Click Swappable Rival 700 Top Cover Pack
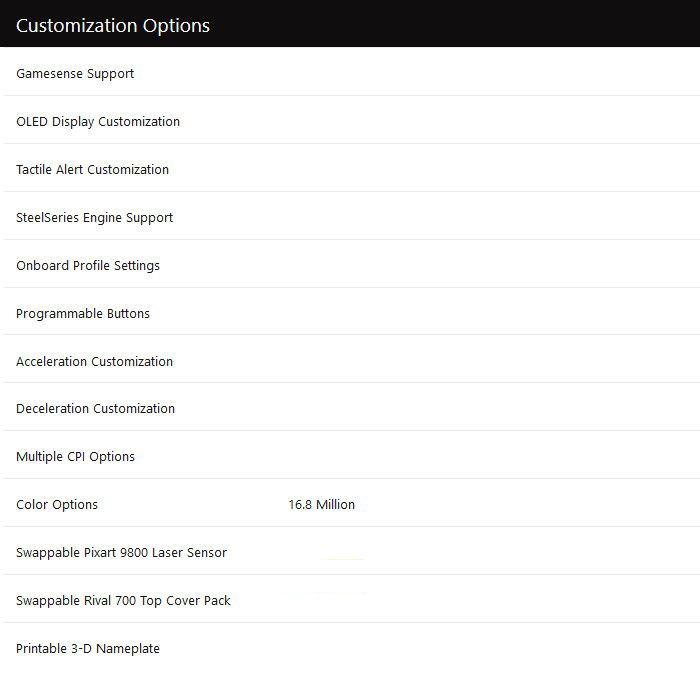This screenshot has width=700, height=677. (x=123, y=600)
